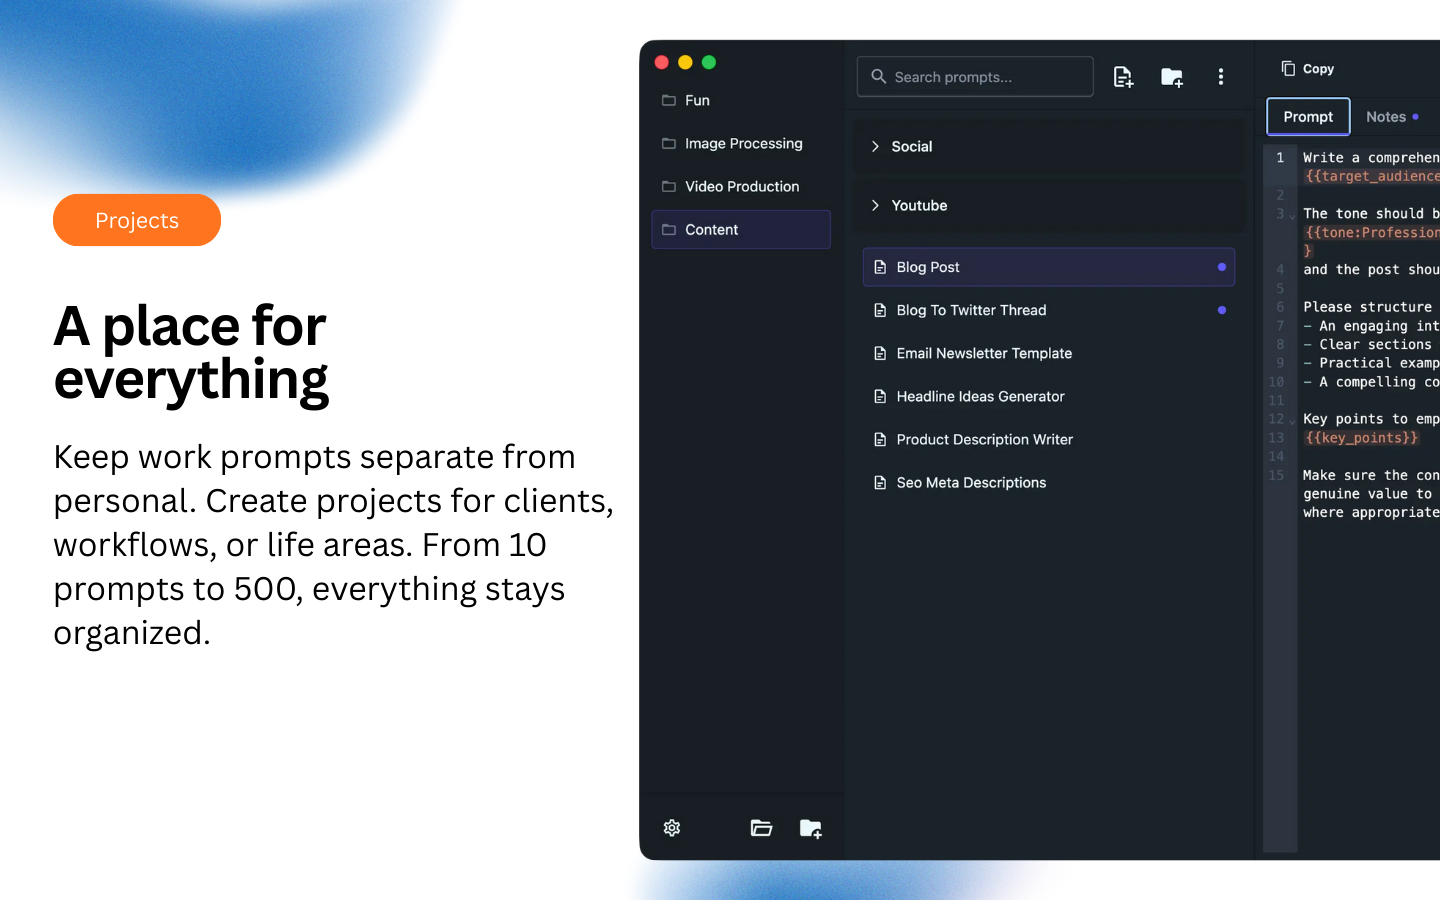Open the three-dot overflow menu

click(x=1221, y=76)
